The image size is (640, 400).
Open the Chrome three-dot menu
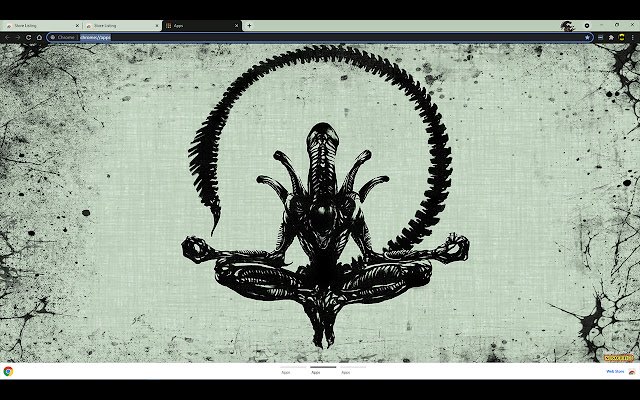click(x=633, y=37)
